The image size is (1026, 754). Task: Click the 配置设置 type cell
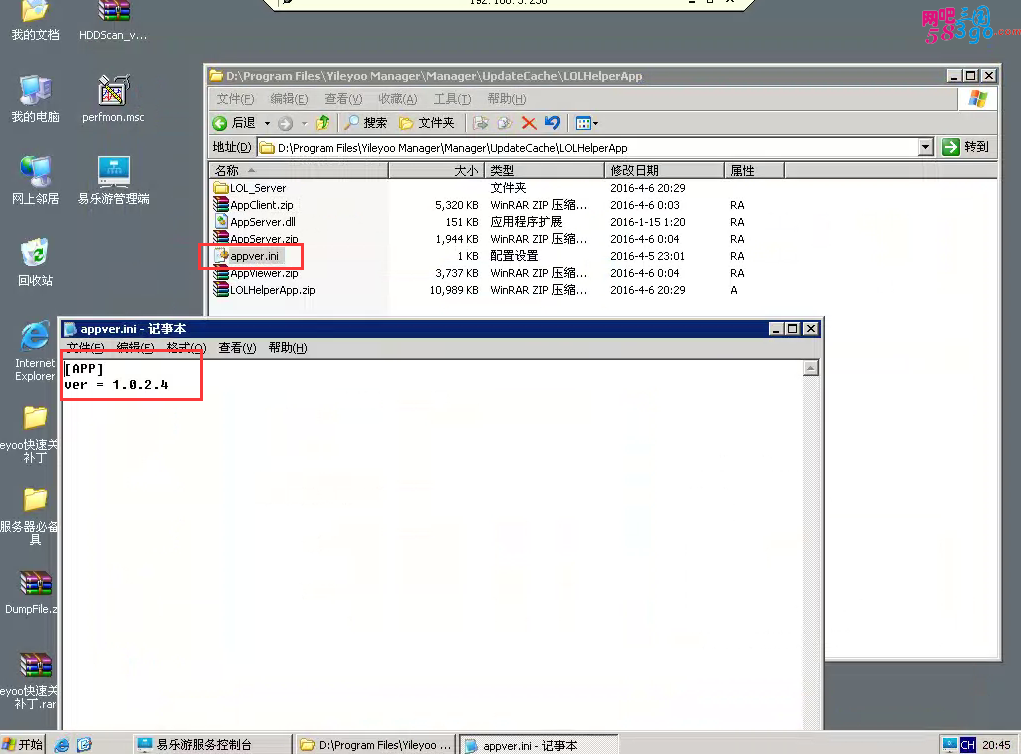coord(514,257)
